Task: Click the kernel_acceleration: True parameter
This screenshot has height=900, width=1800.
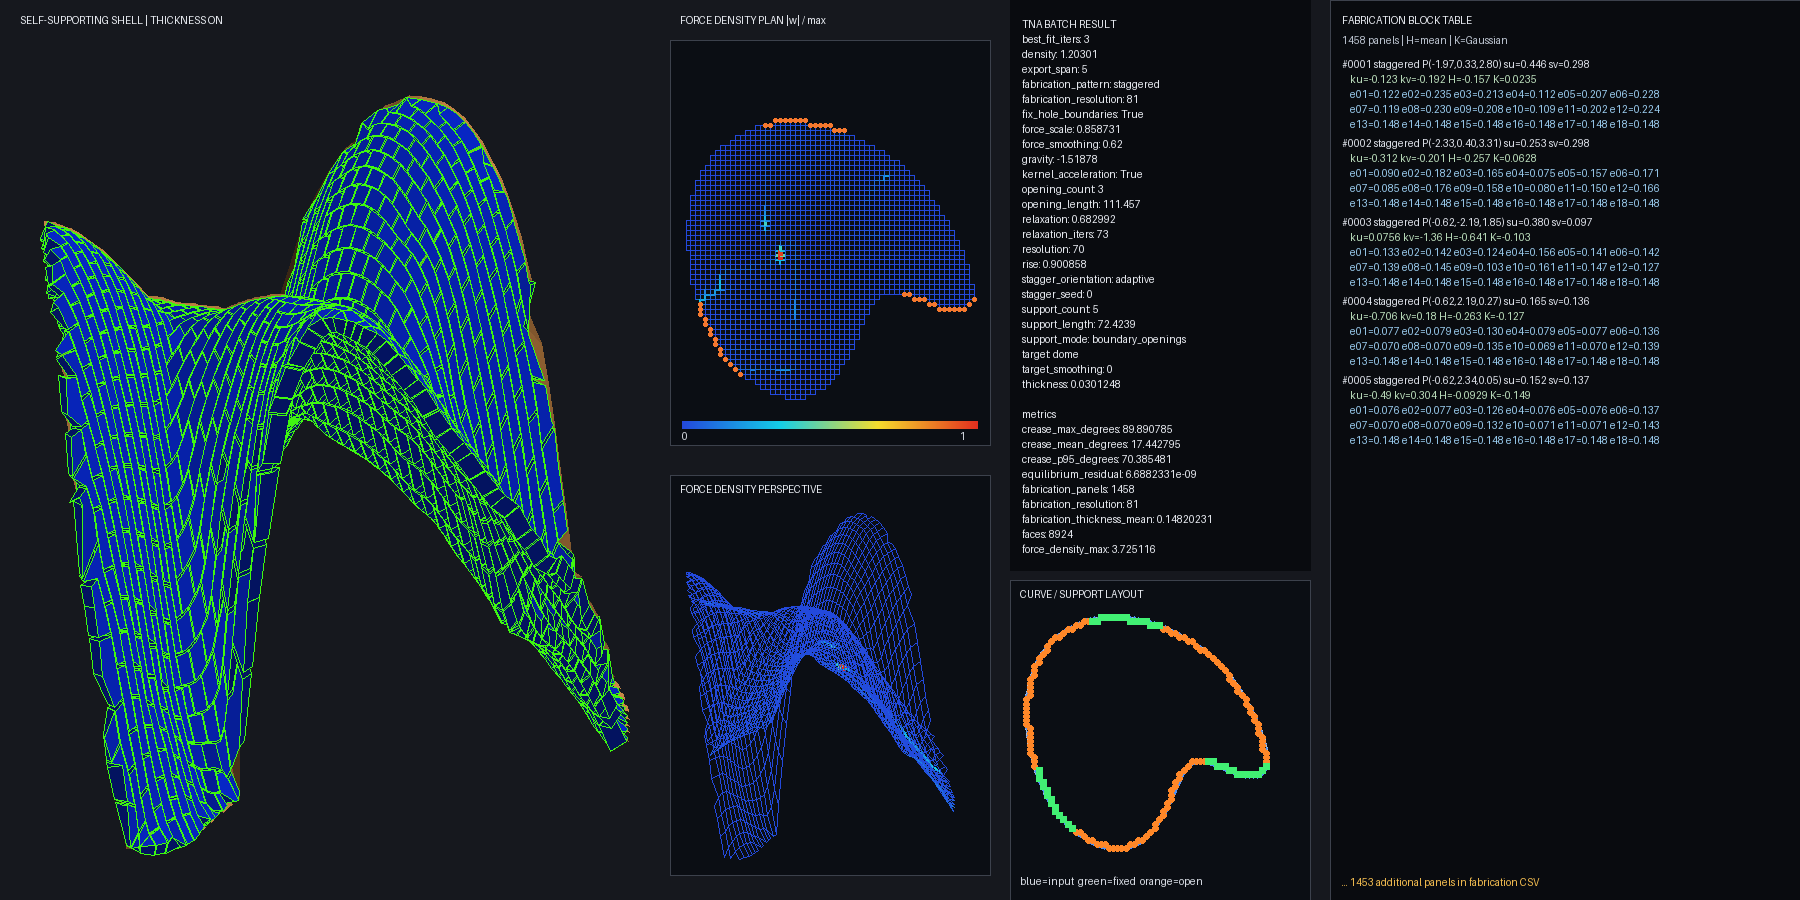Action: point(1082,174)
